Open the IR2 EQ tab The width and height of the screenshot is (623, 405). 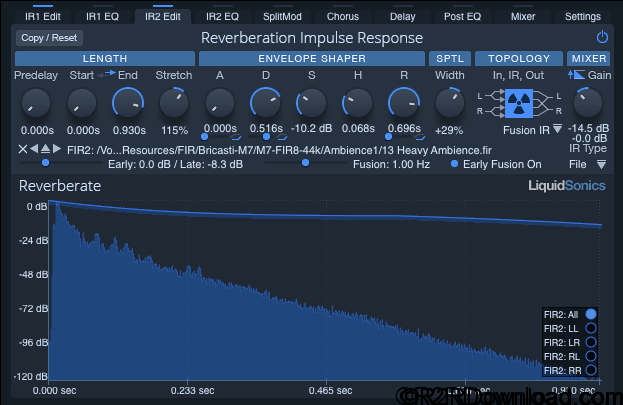[222, 16]
